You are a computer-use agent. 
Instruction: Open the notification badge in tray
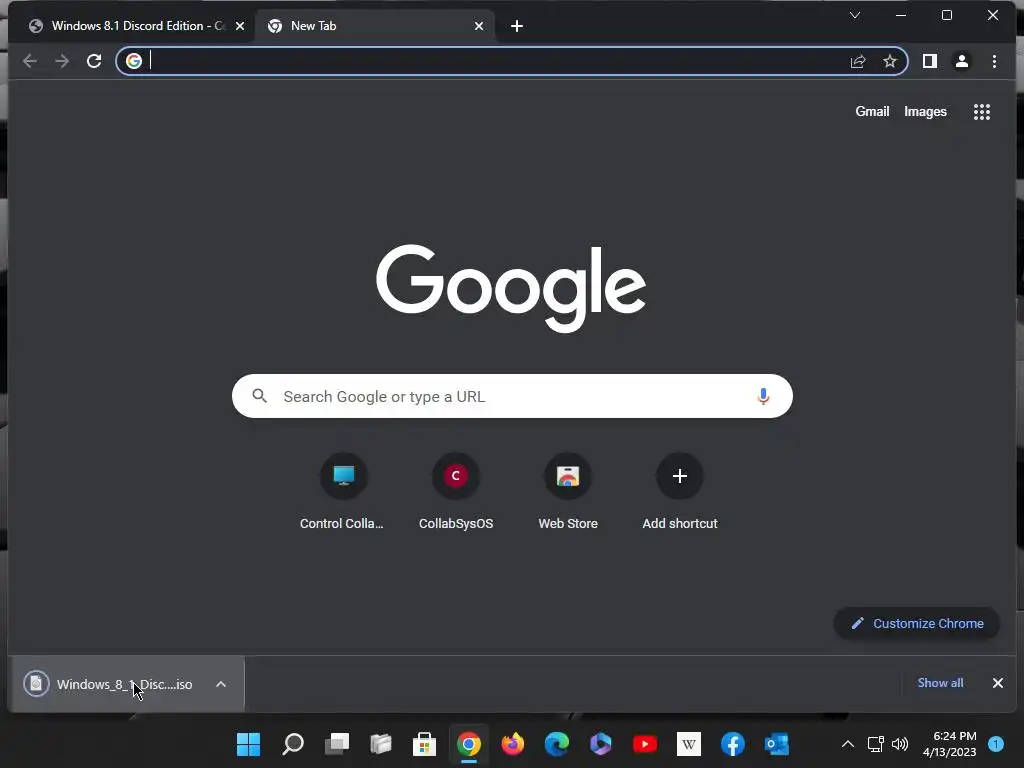click(995, 744)
